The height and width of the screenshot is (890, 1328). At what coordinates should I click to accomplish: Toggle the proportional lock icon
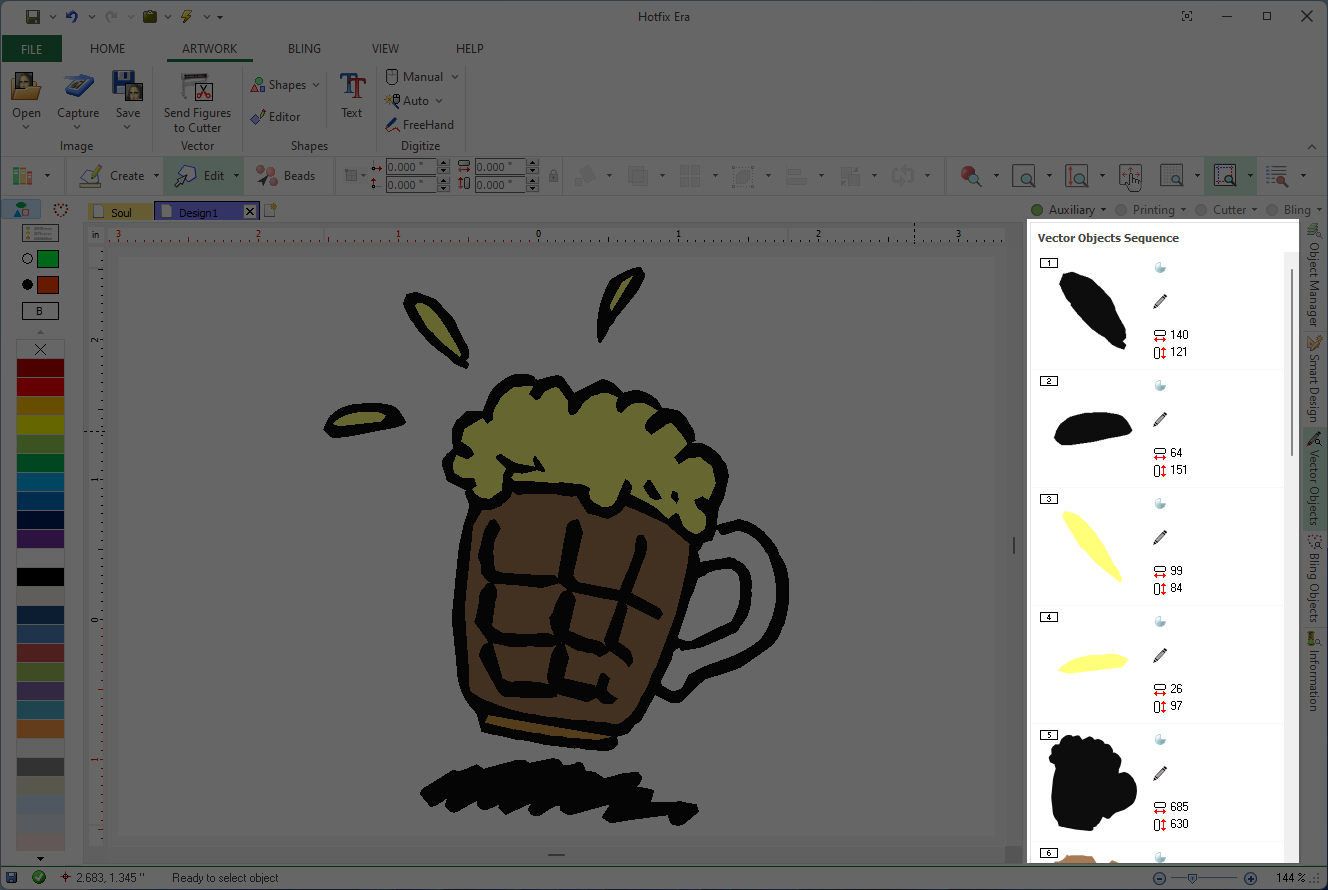[553, 176]
